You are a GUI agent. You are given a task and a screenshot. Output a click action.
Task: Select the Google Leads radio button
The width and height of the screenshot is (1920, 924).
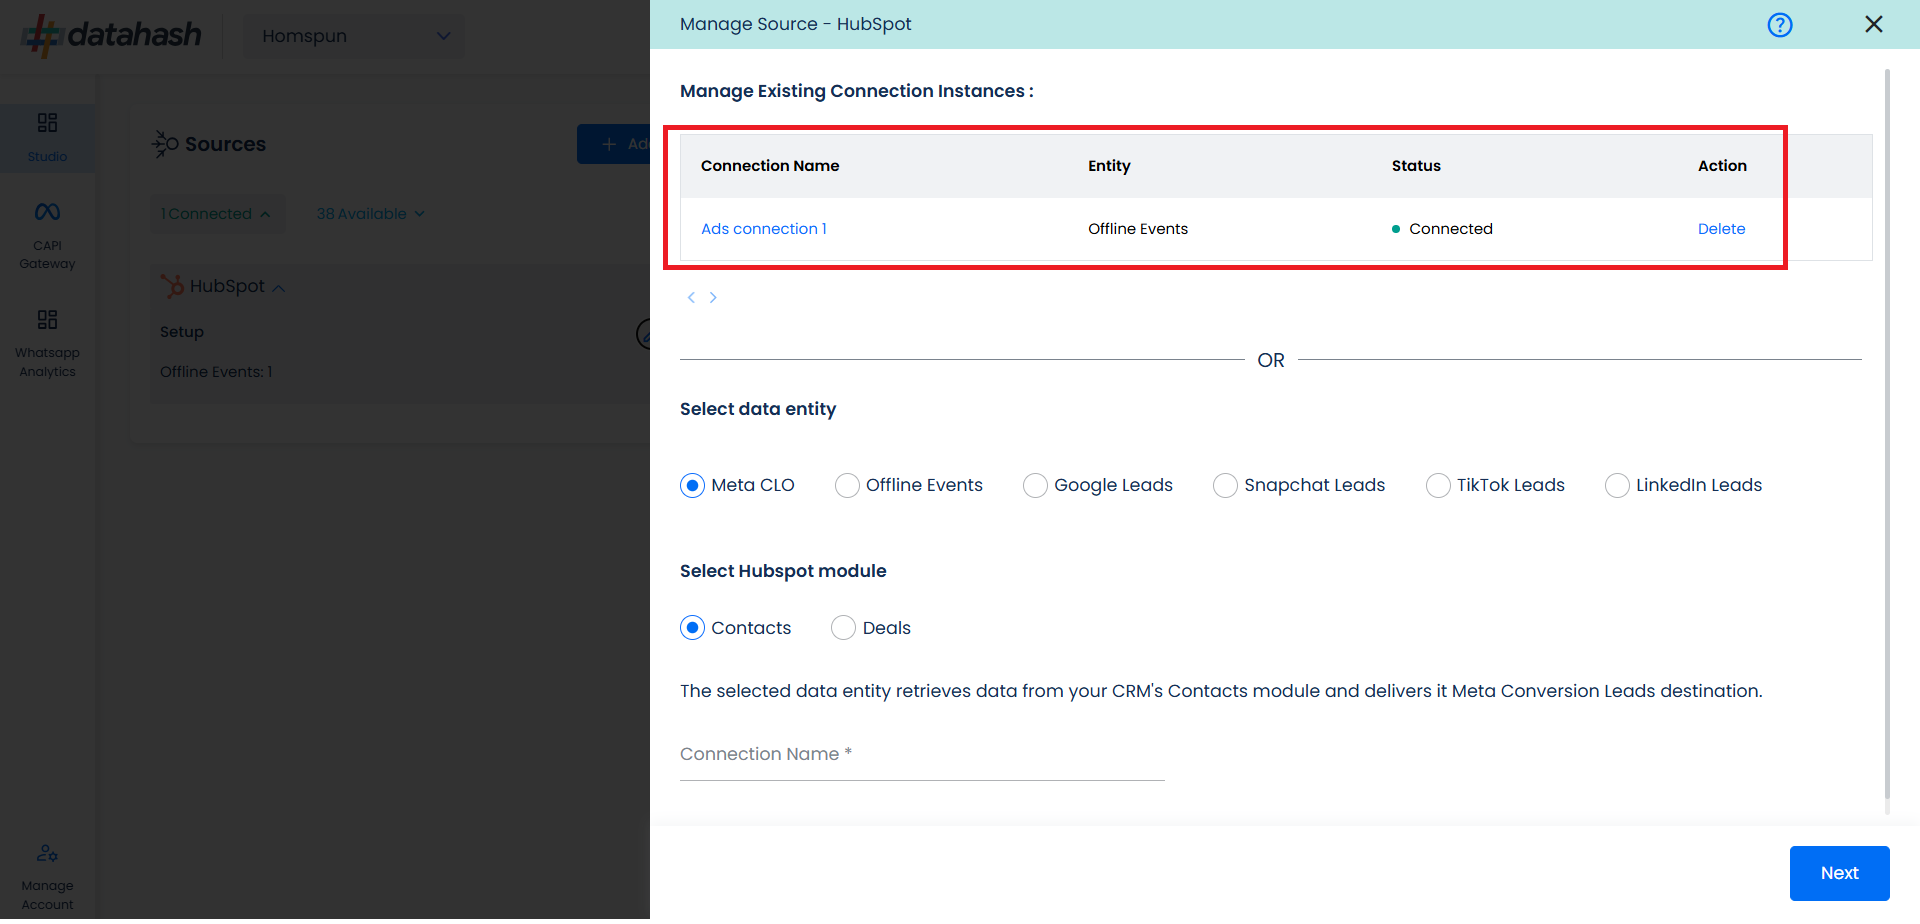pos(1035,485)
